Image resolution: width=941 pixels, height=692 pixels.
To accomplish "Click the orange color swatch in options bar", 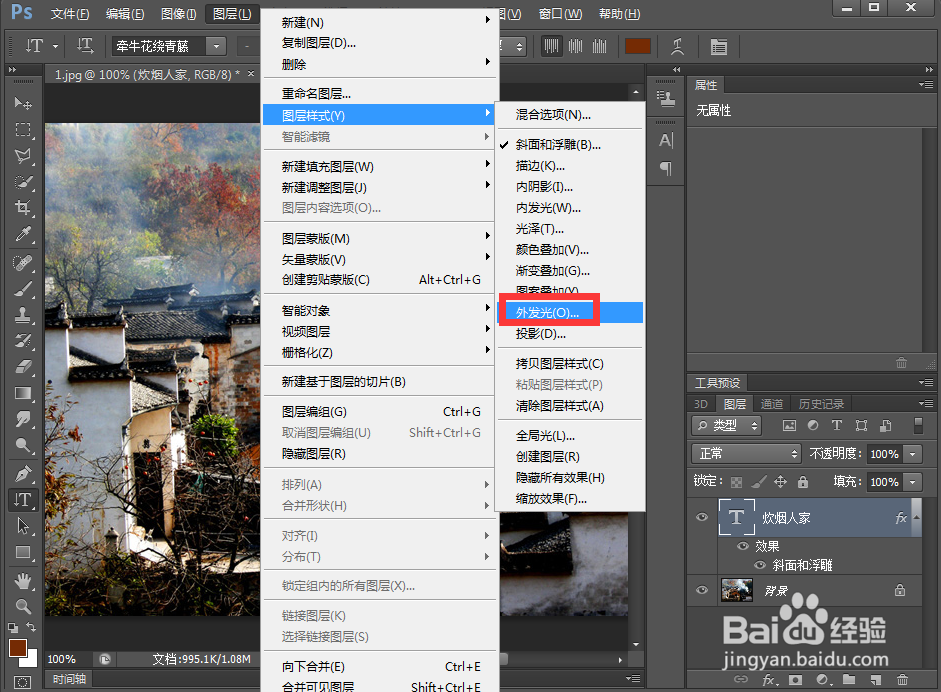I will 638,46.
